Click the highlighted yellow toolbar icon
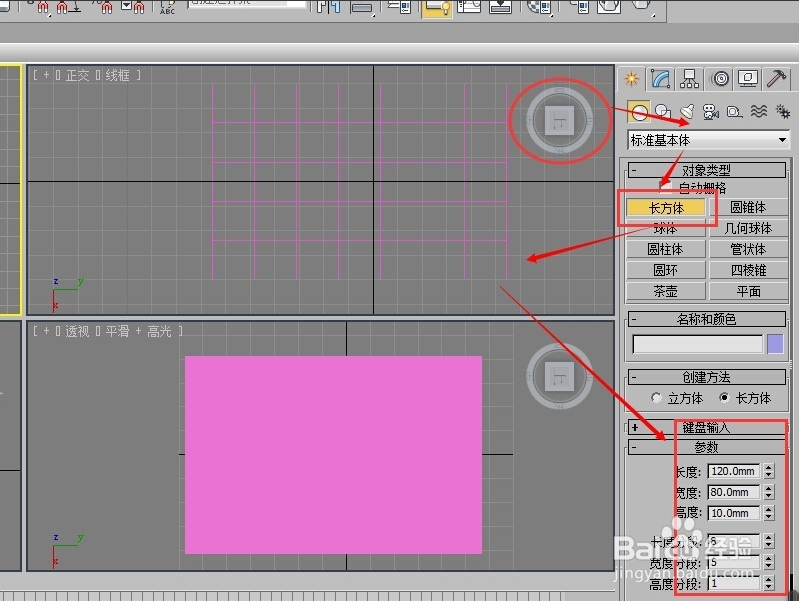The width and height of the screenshot is (799, 601). [x=437, y=8]
